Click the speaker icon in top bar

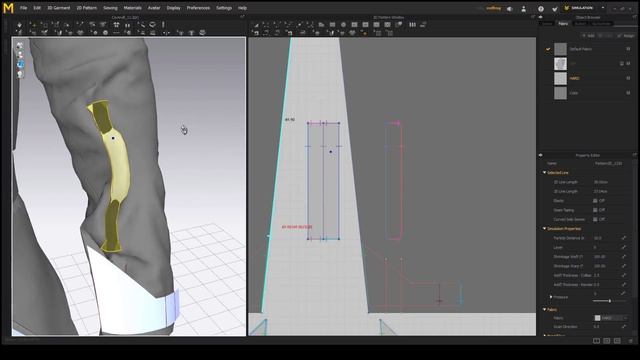[x=510, y=9]
